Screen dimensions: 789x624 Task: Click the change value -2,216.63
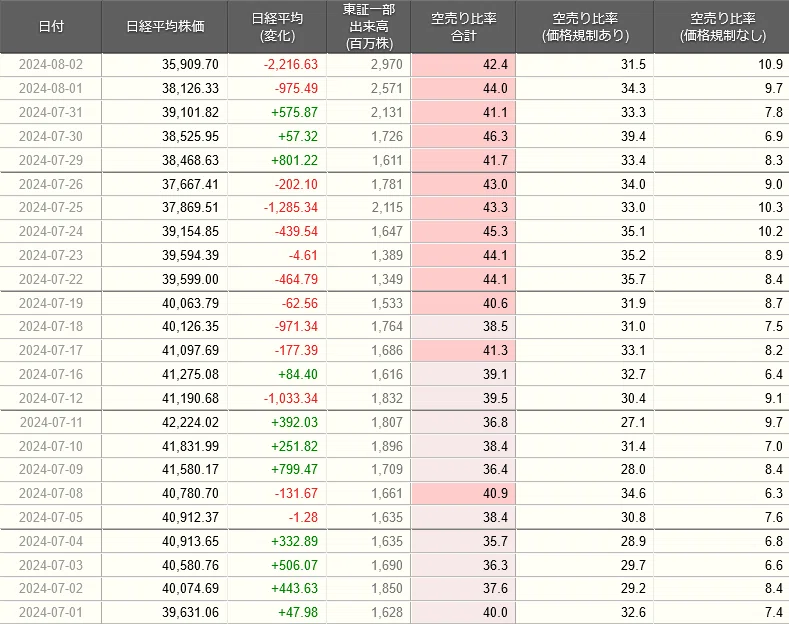291,64
